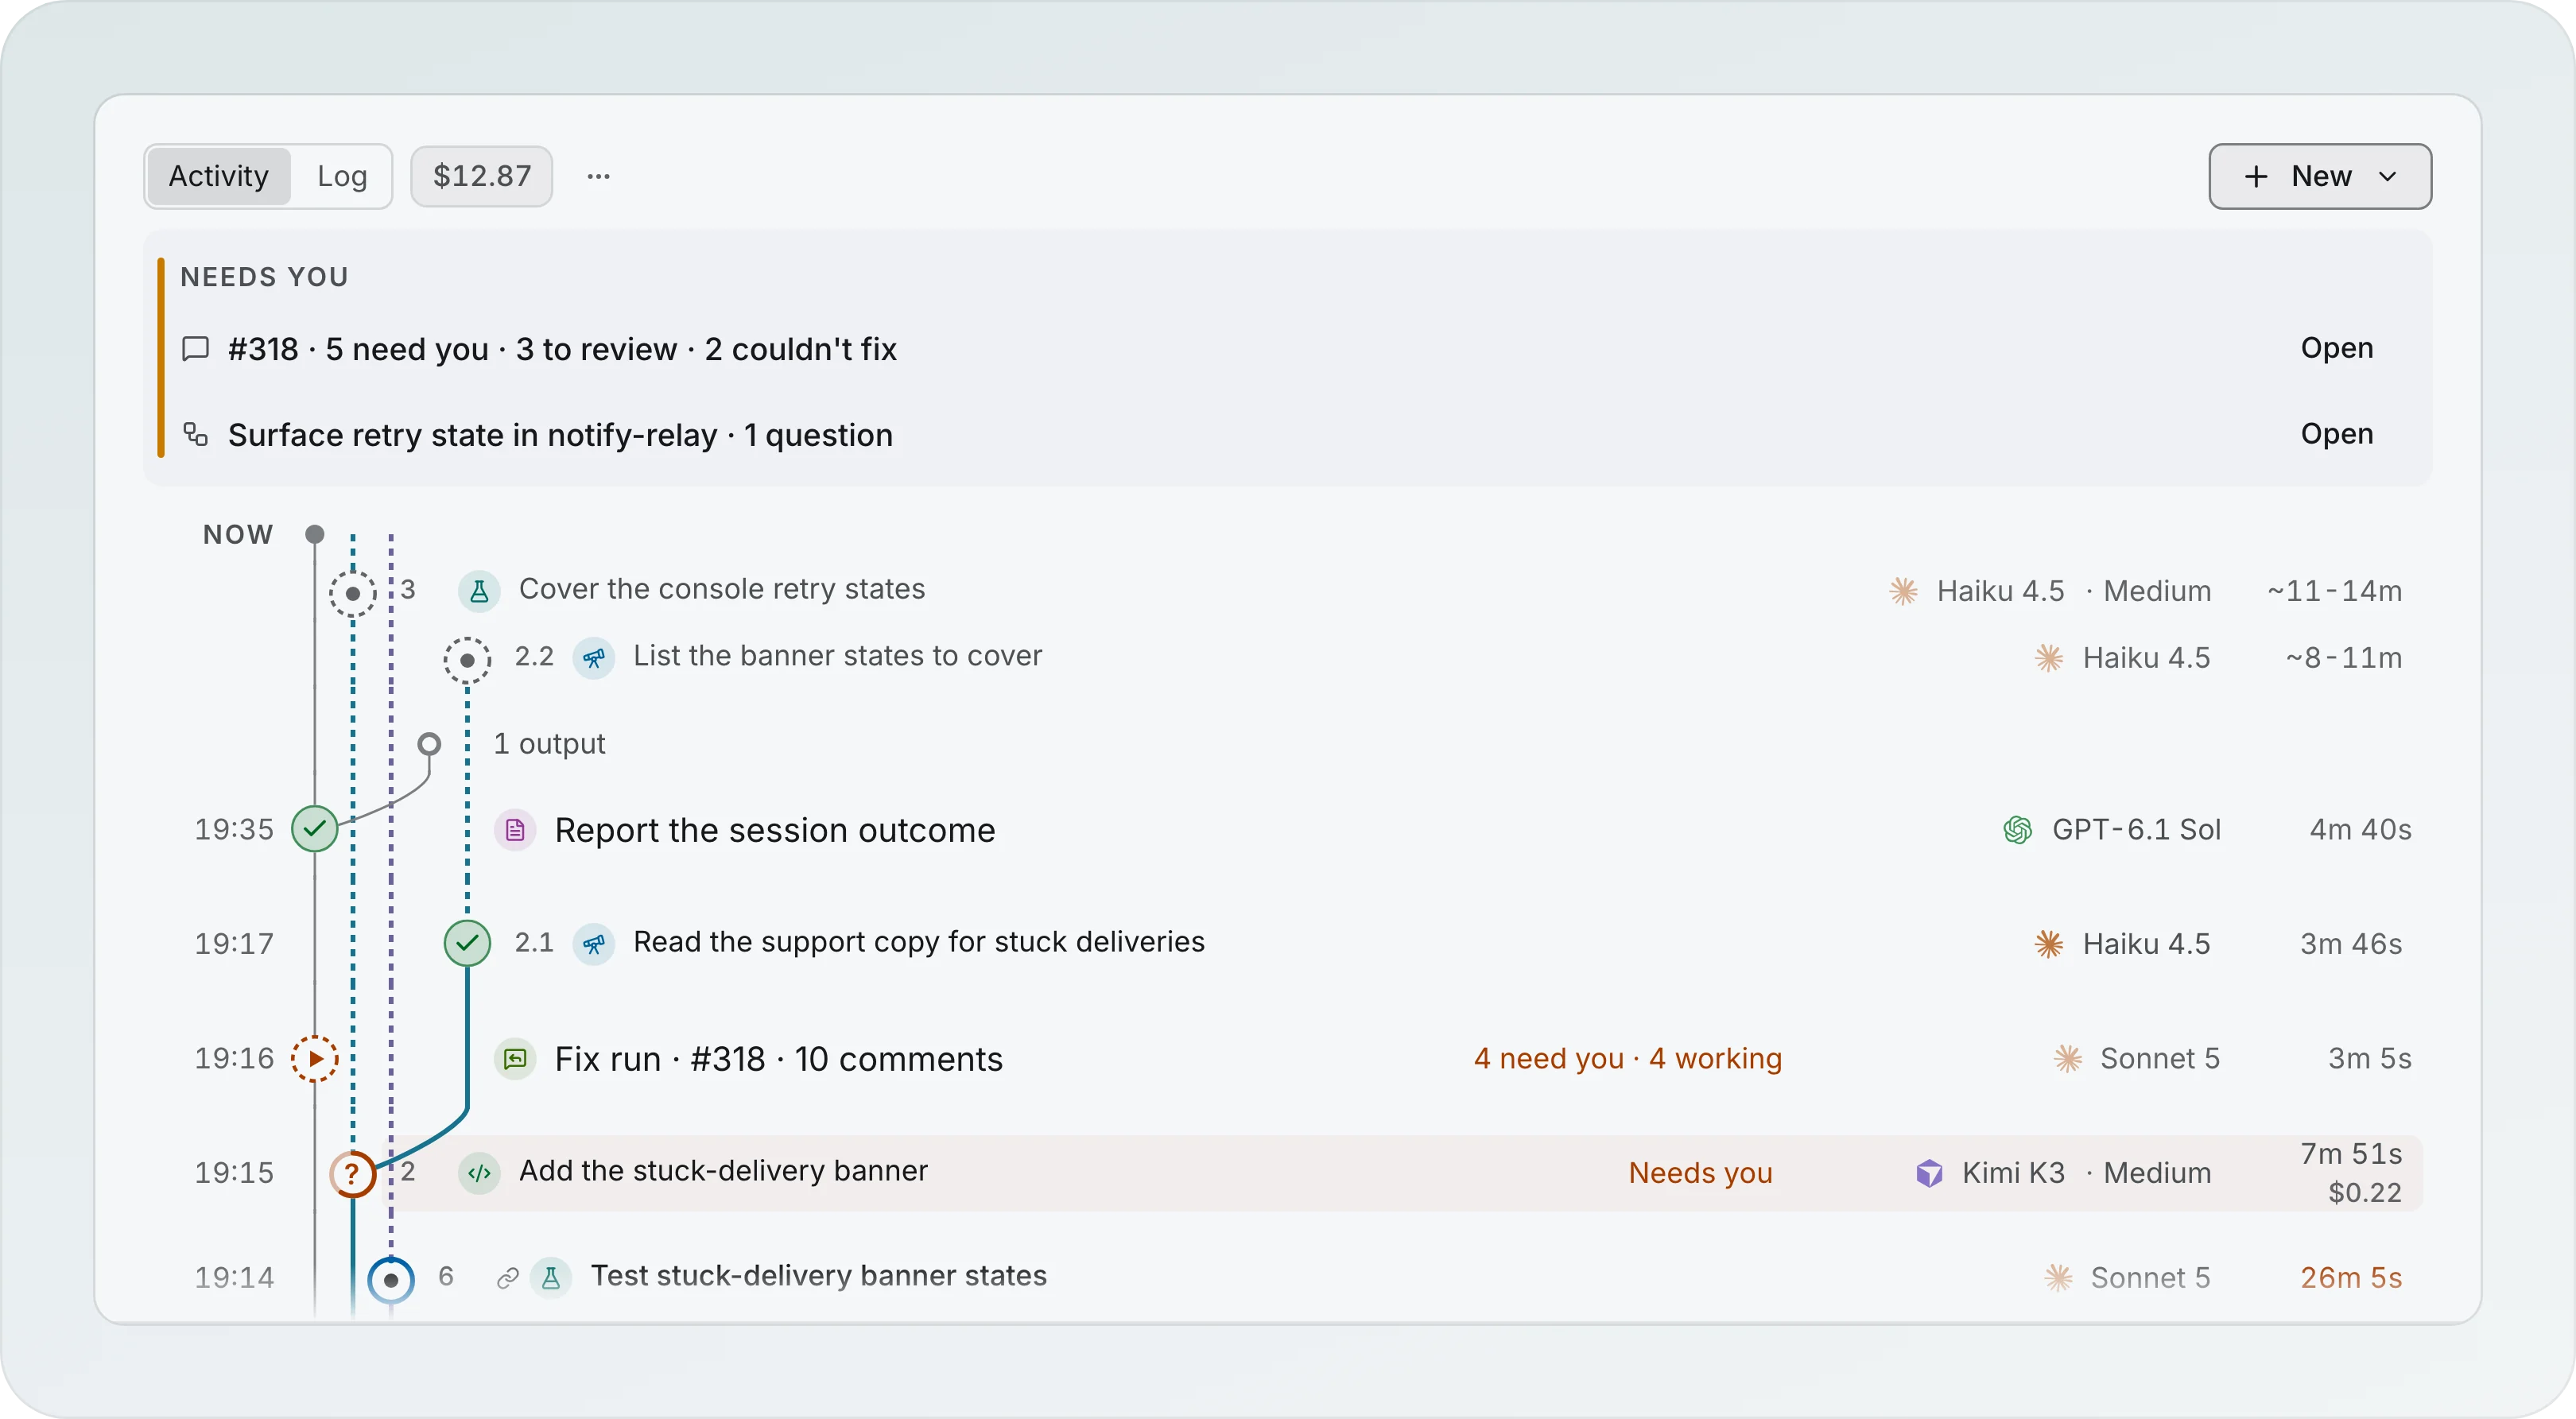The width and height of the screenshot is (2576, 1419).
Task: Click the Sonnet 5 icon on the Fix run row
Action: (x=2067, y=1059)
